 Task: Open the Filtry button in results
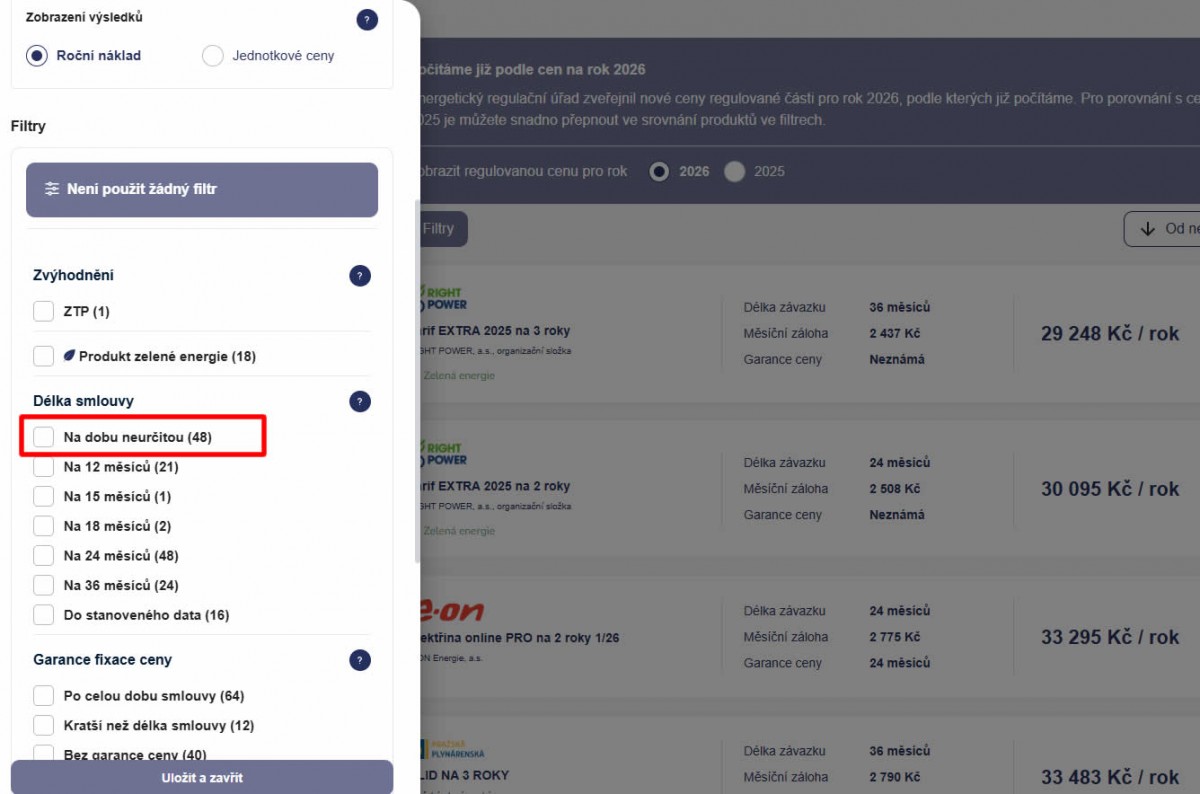[x=440, y=229]
